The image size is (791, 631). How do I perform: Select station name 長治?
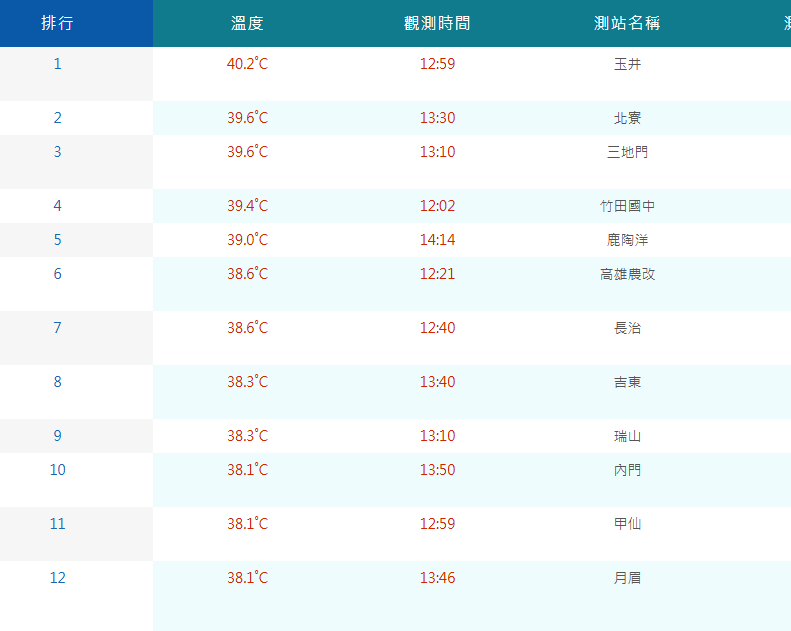[x=627, y=328]
